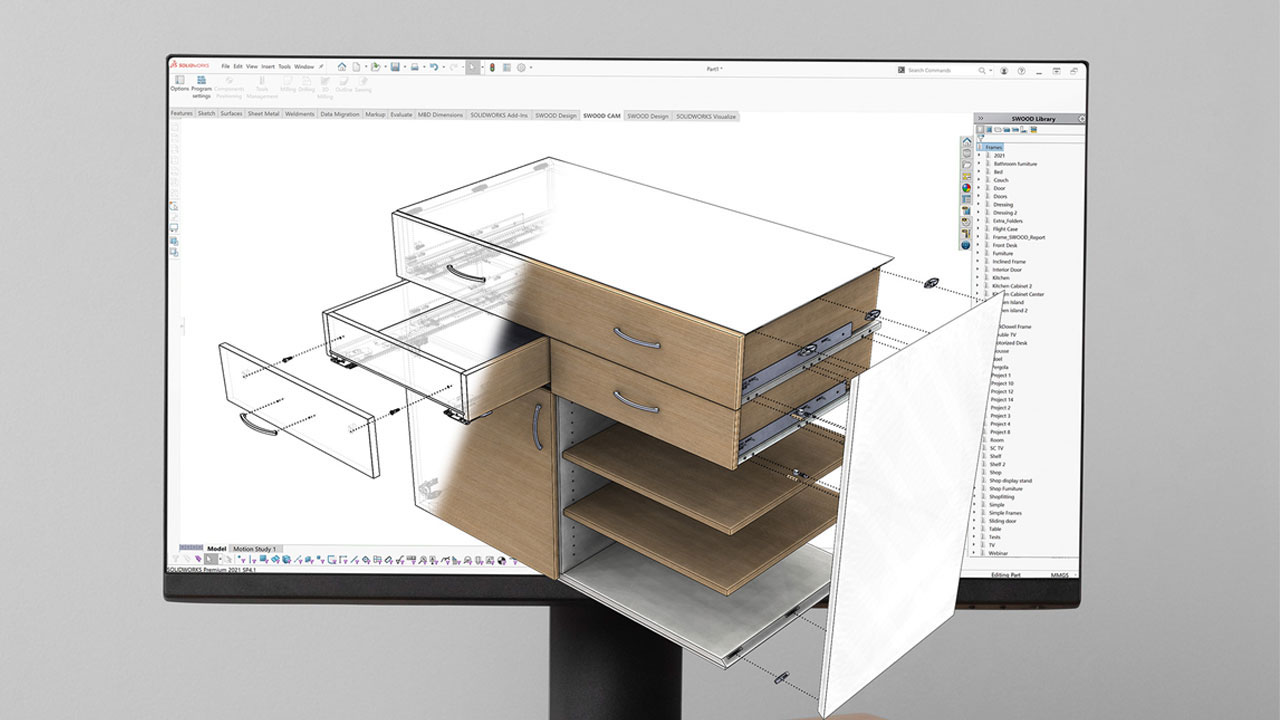Open the Search Commands dropdown arrow
This screenshot has height=720, width=1280.
click(x=991, y=71)
